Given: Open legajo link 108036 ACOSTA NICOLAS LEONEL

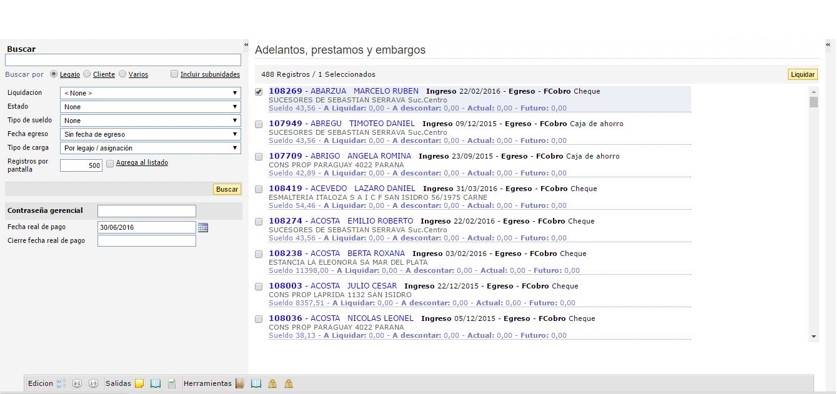Looking at the screenshot, I should pyautogui.click(x=341, y=318).
